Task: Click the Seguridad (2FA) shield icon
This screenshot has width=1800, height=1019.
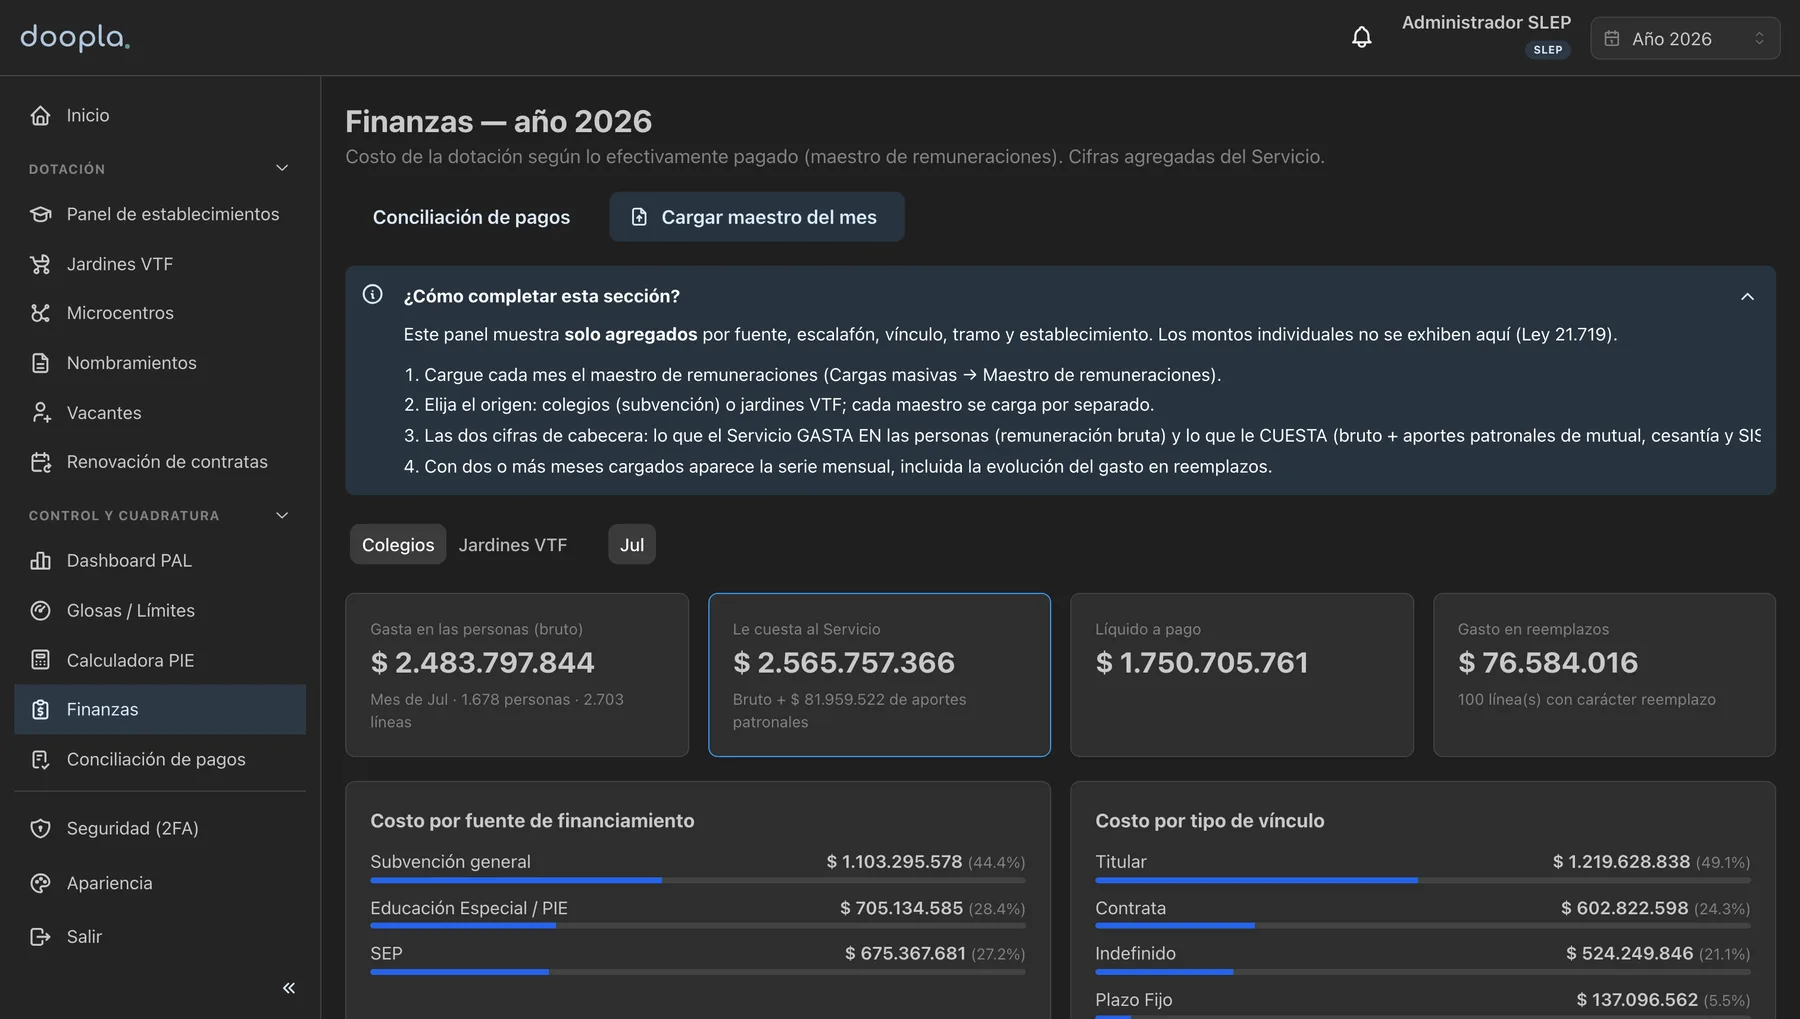Action: tap(40, 829)
